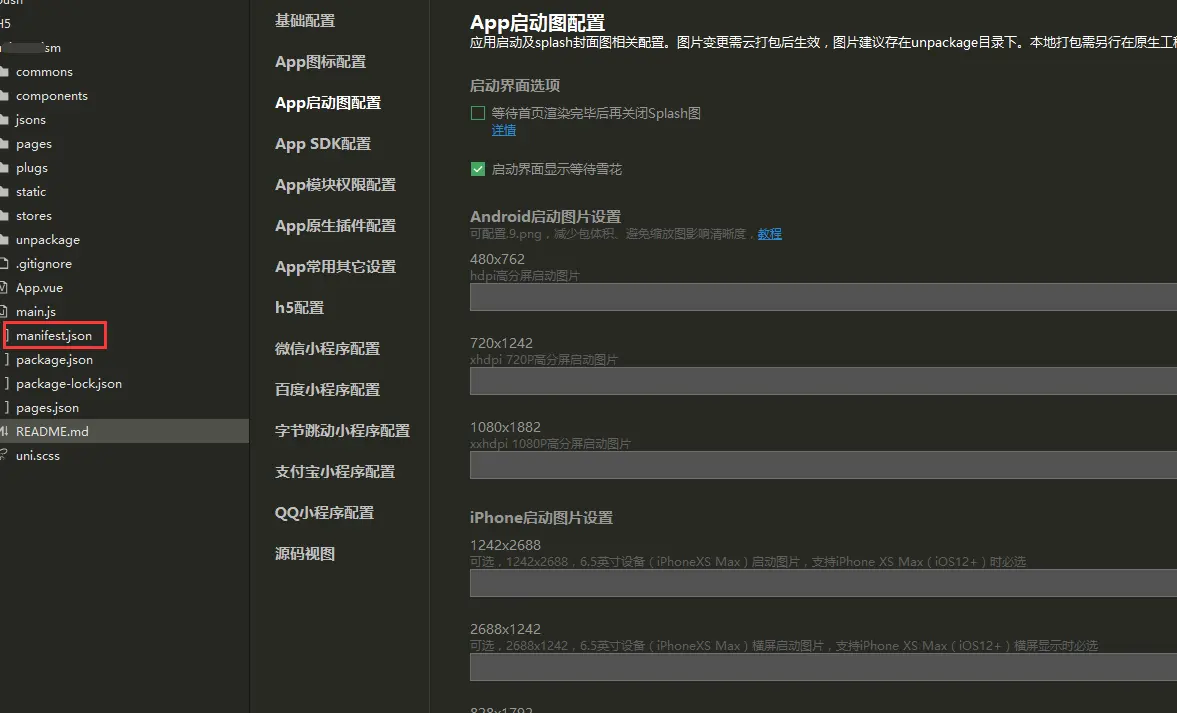
Task: Expand the unpackage folder
Action: coord(47,240)
